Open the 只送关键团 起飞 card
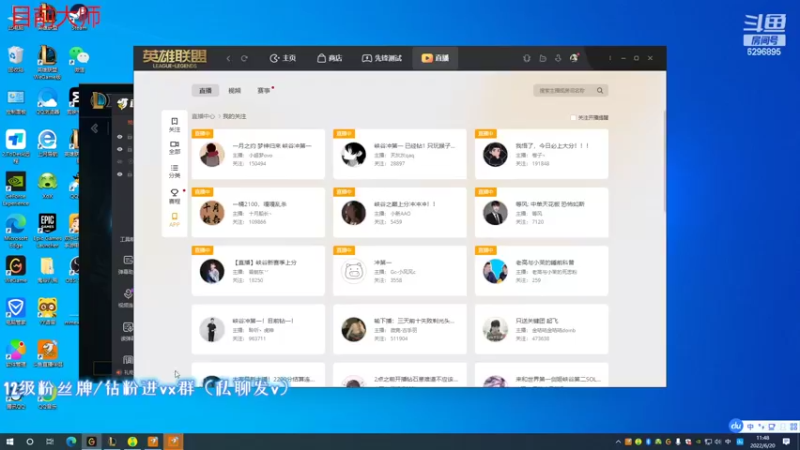Screen dimensions: 800x450 click(x=541, y=329)
